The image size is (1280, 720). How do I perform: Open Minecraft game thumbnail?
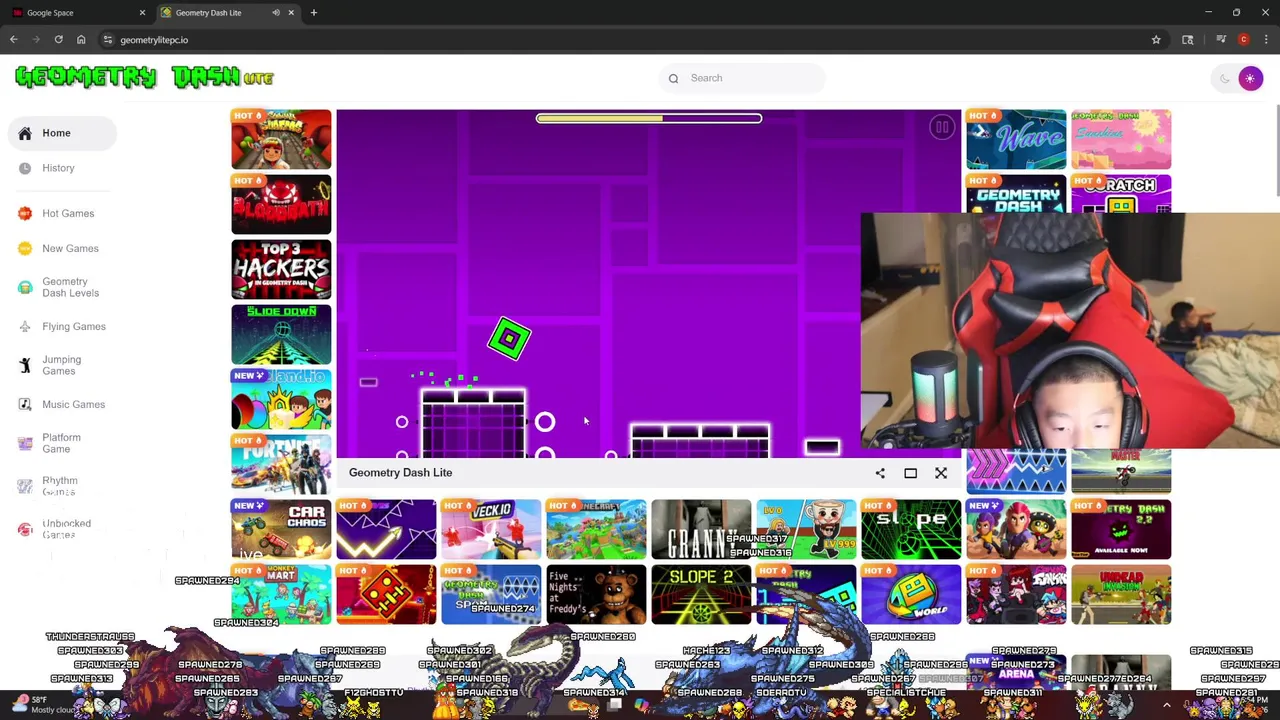(596, 529)
